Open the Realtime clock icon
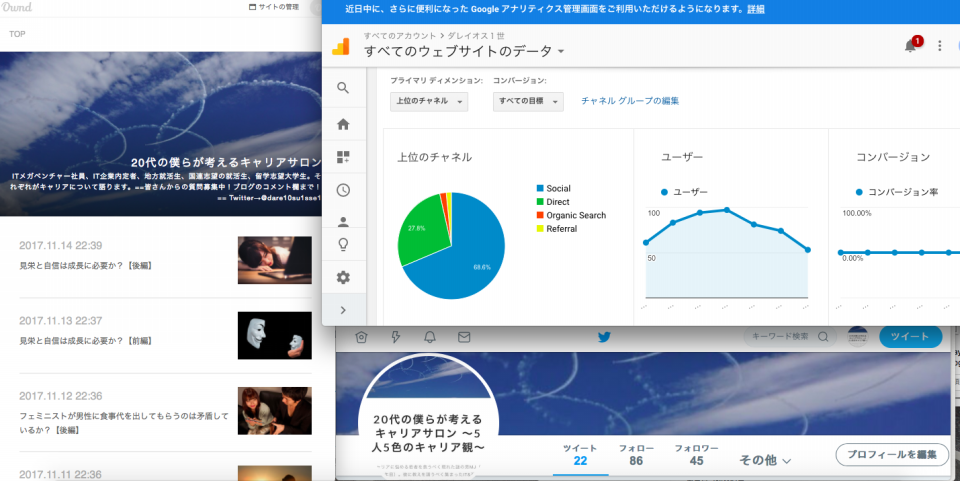960x481 pixels. [x=343, y=190]
